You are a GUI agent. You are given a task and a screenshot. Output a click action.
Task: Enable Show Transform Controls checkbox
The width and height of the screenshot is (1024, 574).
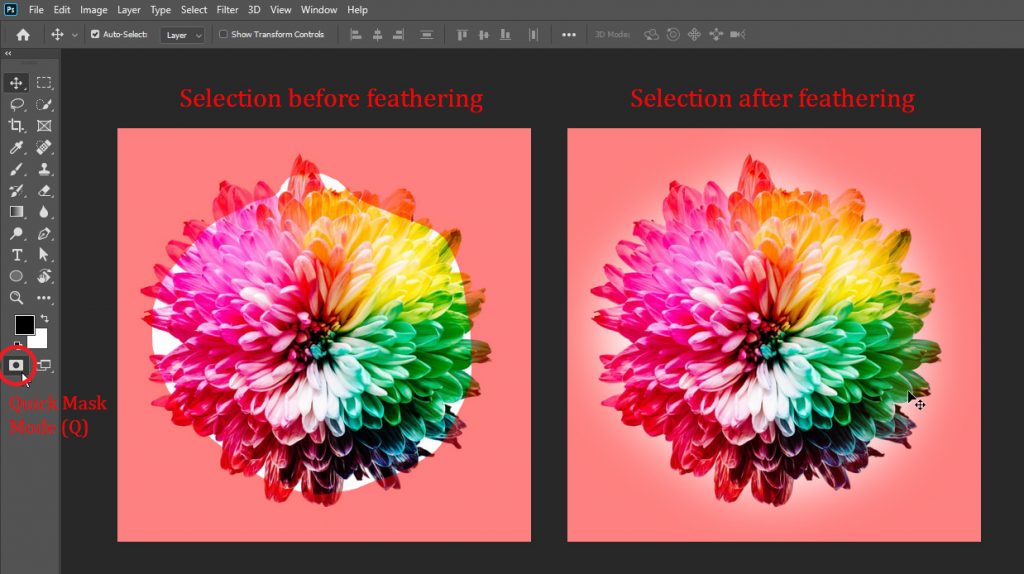pos(223,34)
